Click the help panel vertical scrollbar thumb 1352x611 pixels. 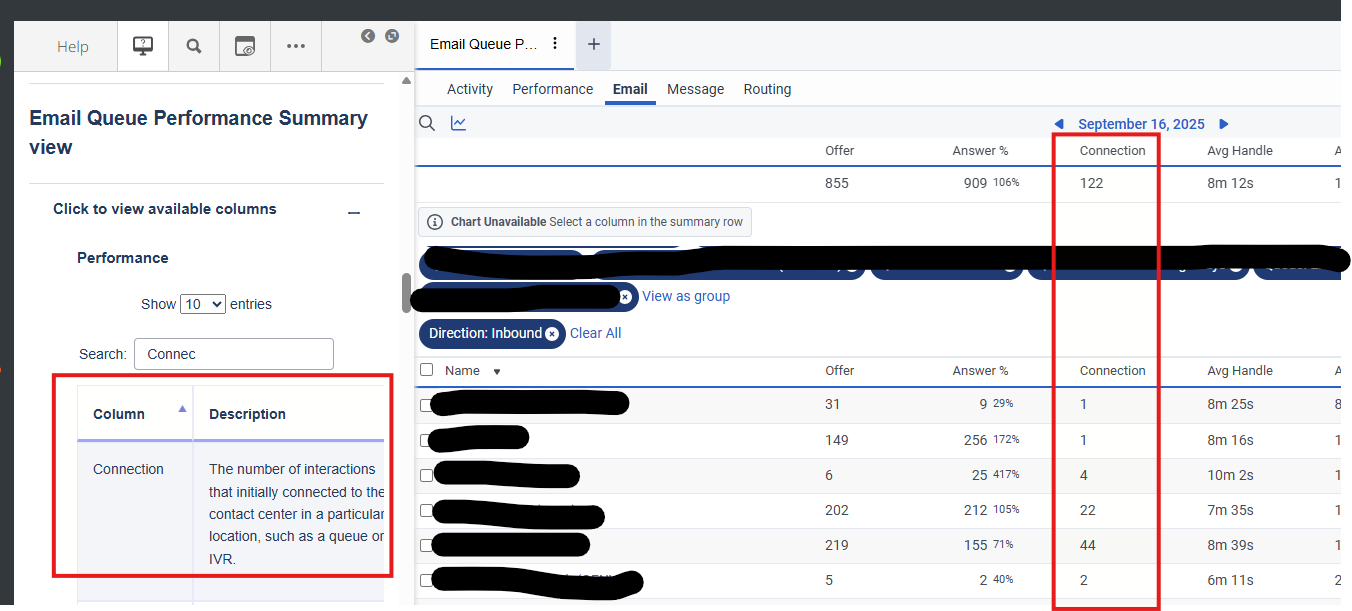[406, 293]
